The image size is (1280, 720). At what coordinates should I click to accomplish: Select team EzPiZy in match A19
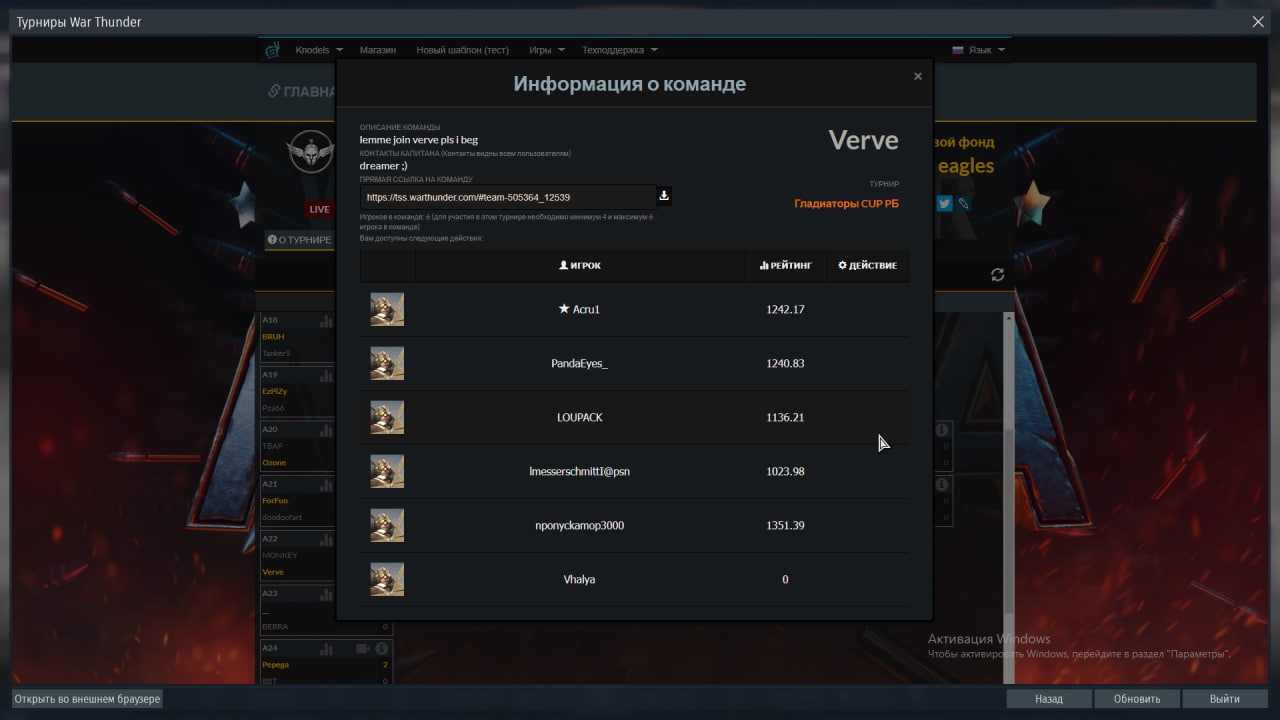point(274,391)
